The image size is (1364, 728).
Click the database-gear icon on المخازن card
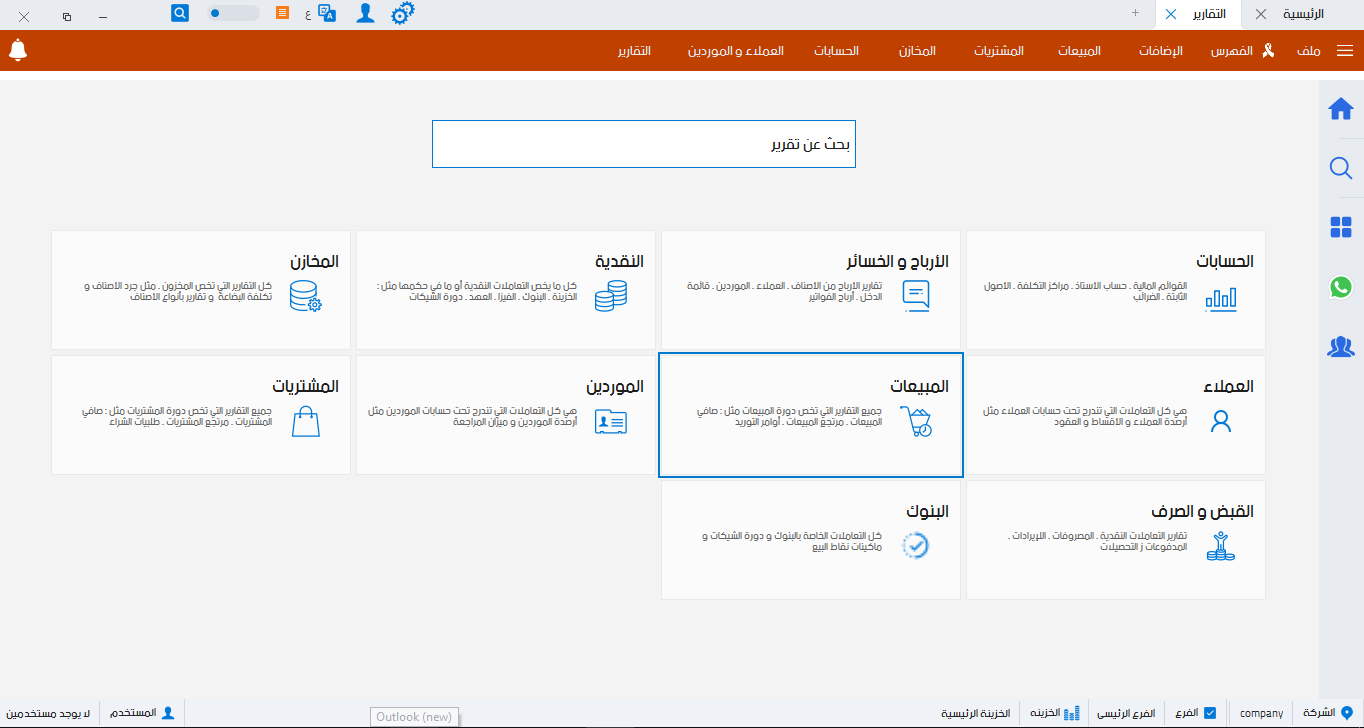305,296
